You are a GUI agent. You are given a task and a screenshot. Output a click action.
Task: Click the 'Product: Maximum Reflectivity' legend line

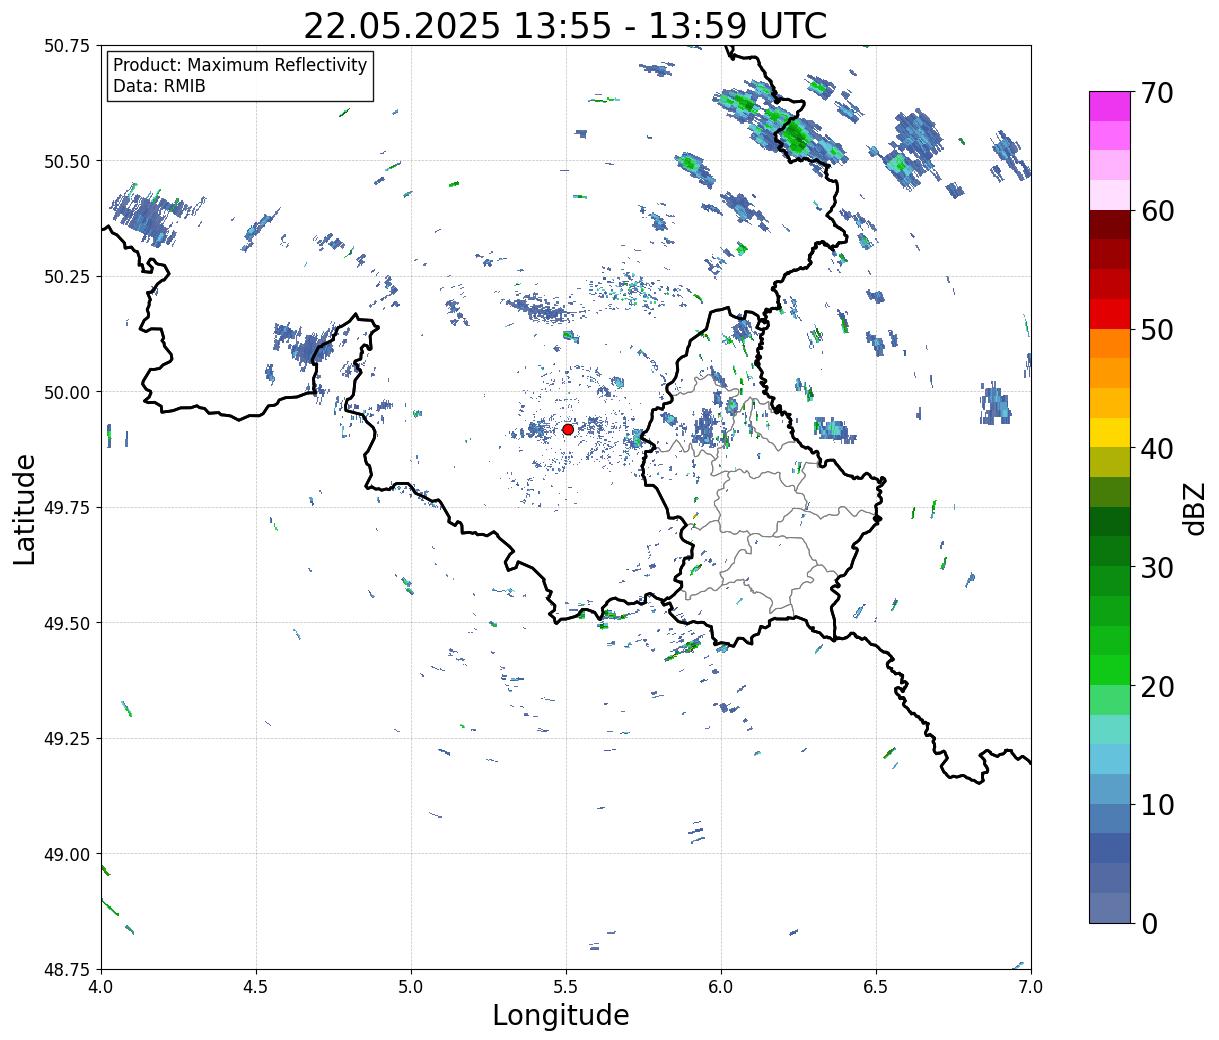point(240,65)
